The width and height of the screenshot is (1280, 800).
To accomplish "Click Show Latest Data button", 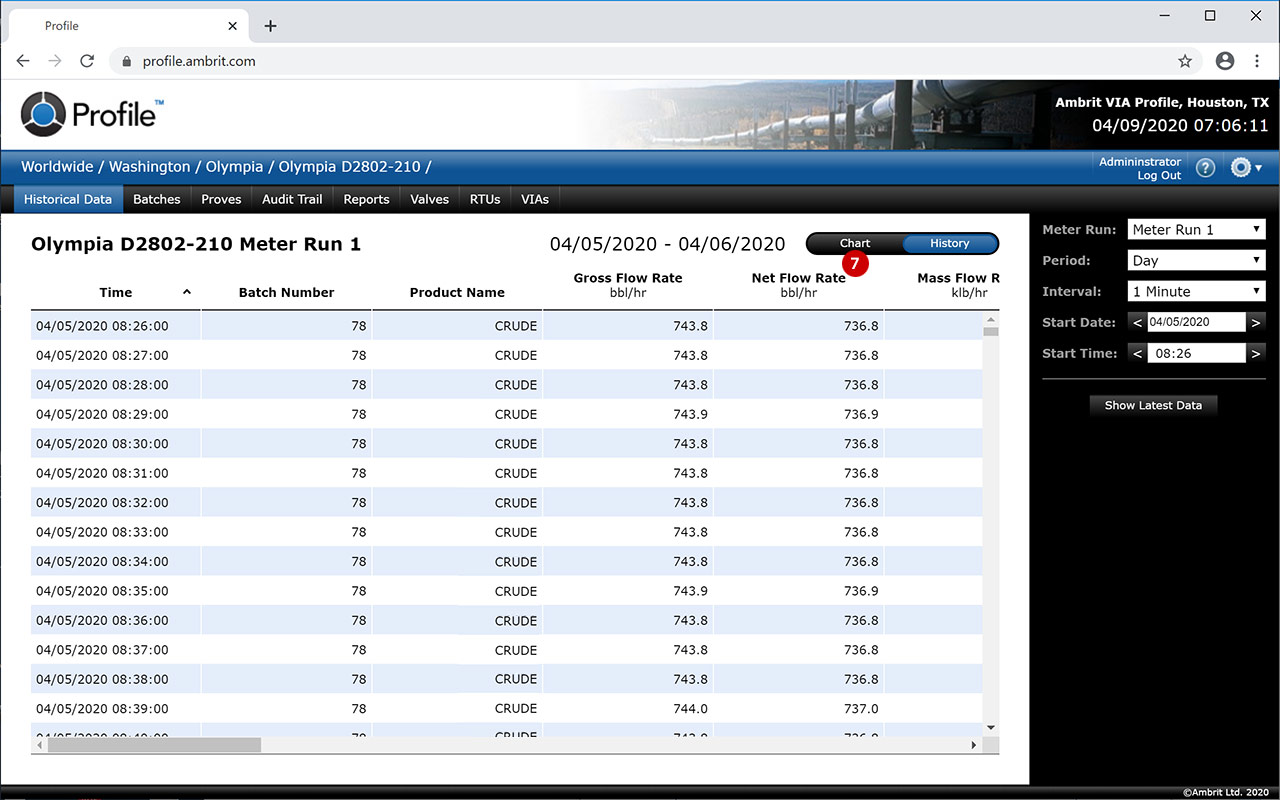I will click(x=1153, y=405).
